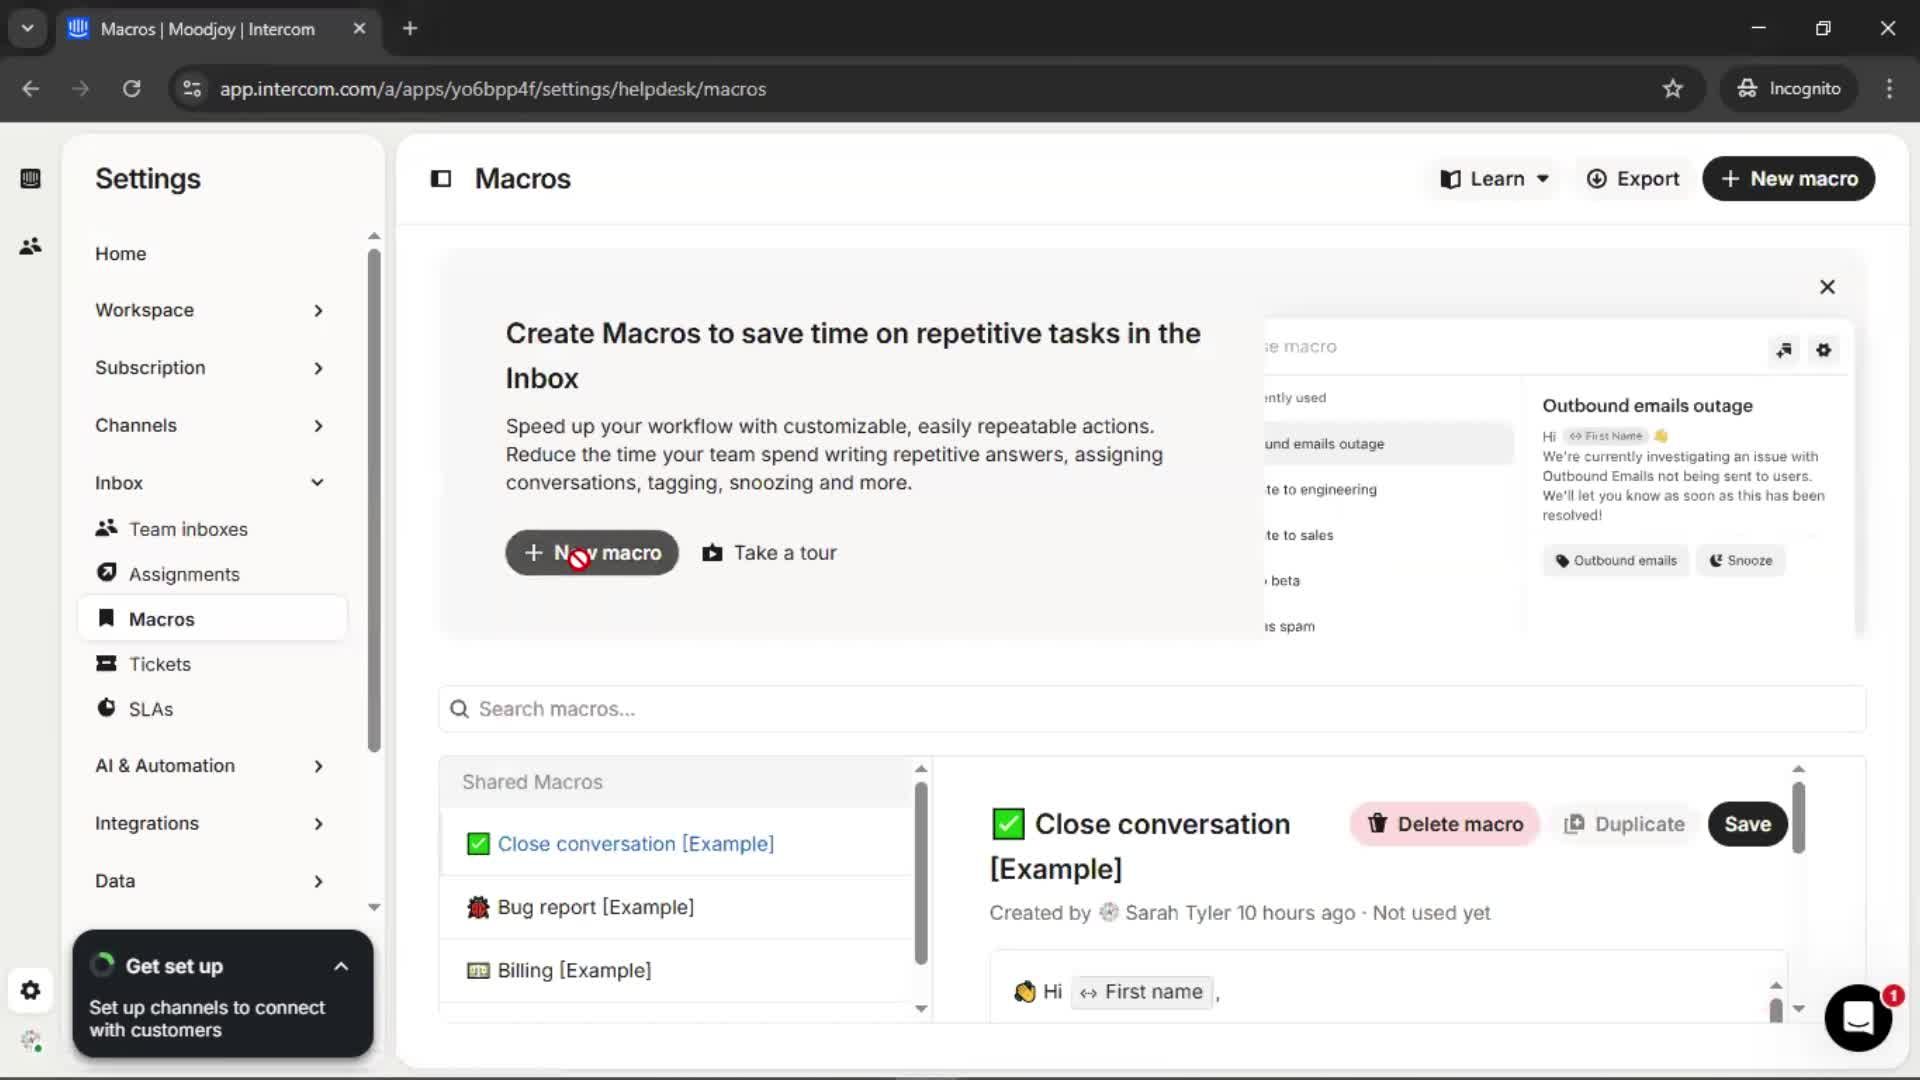Screen dimensions: 1920x1080
Task: Expand the Data section
Action: pyautogui.click(x=212, y=881)
